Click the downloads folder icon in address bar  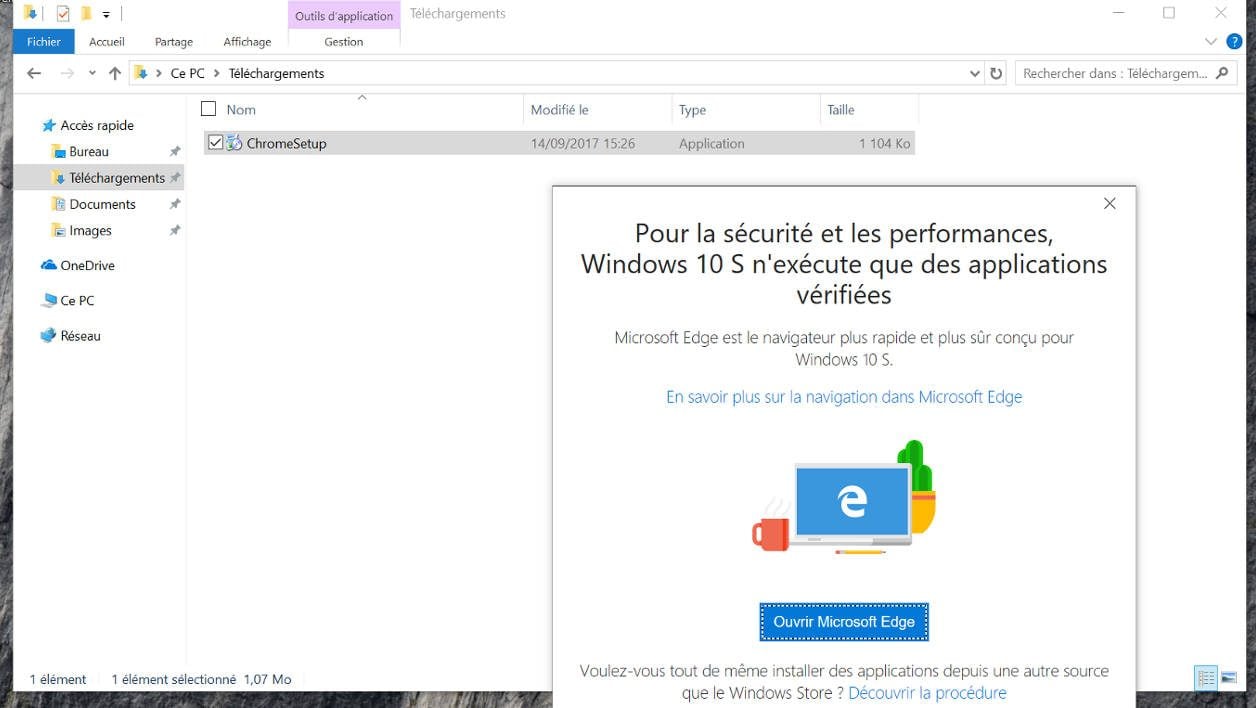click(141, 73)
